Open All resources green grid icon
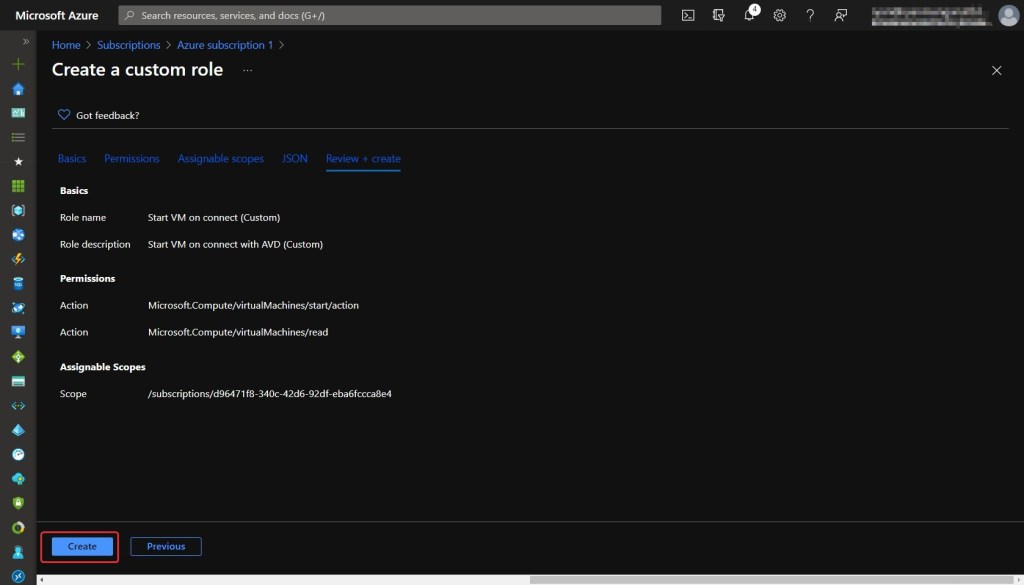This screenshot has height=585, width=1024. [x=18, y=186]
